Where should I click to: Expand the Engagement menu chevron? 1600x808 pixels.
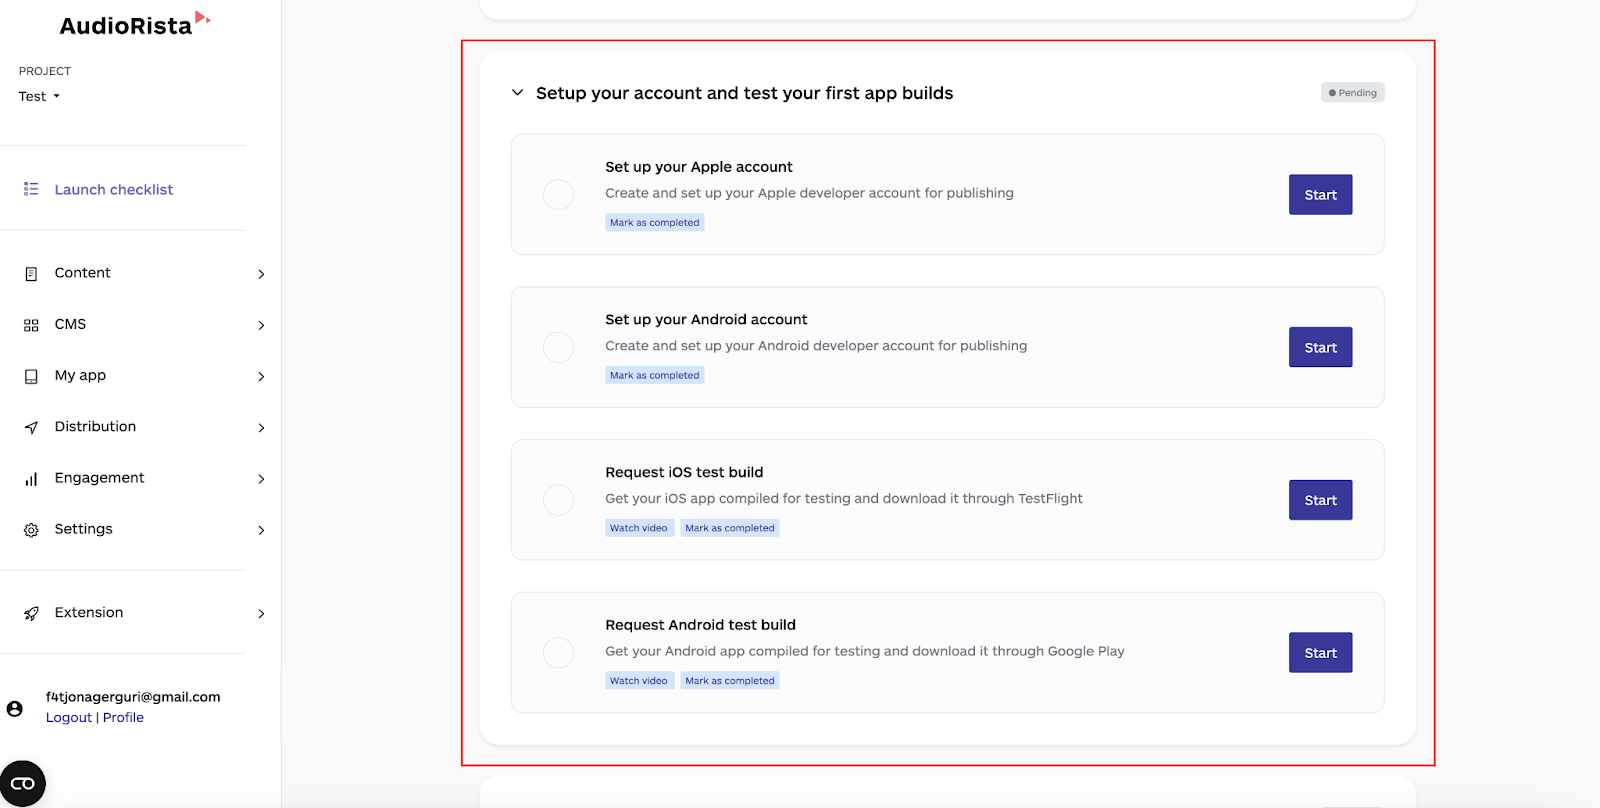pos(261,479)
